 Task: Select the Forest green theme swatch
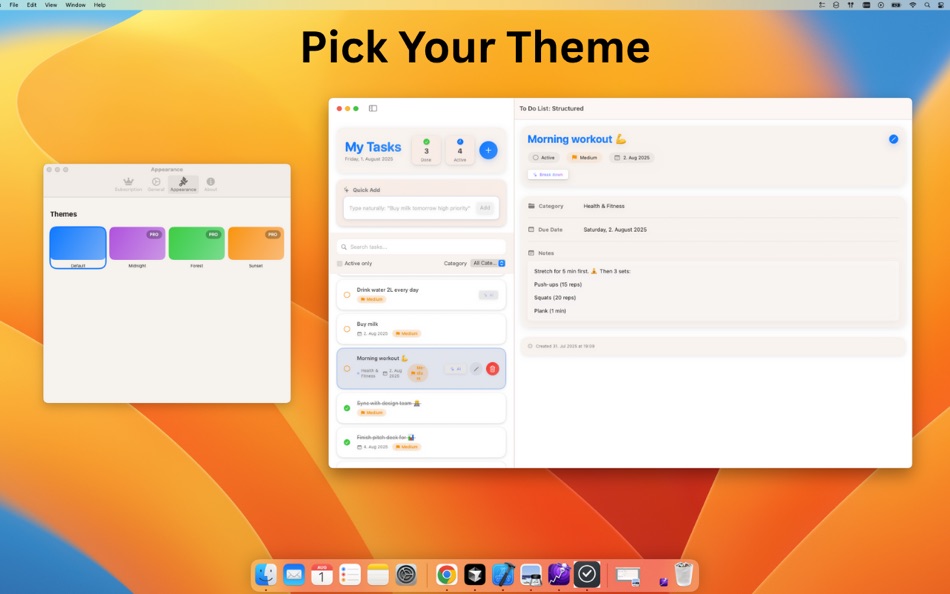click(196, 244)
